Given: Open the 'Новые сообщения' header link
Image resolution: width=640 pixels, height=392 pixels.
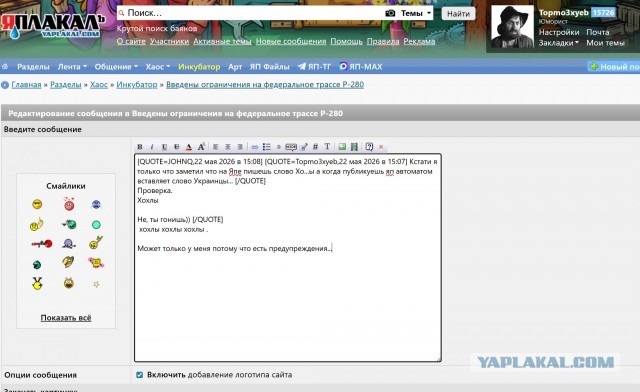Looking at the screenshot, I should (x=291, y=41).
